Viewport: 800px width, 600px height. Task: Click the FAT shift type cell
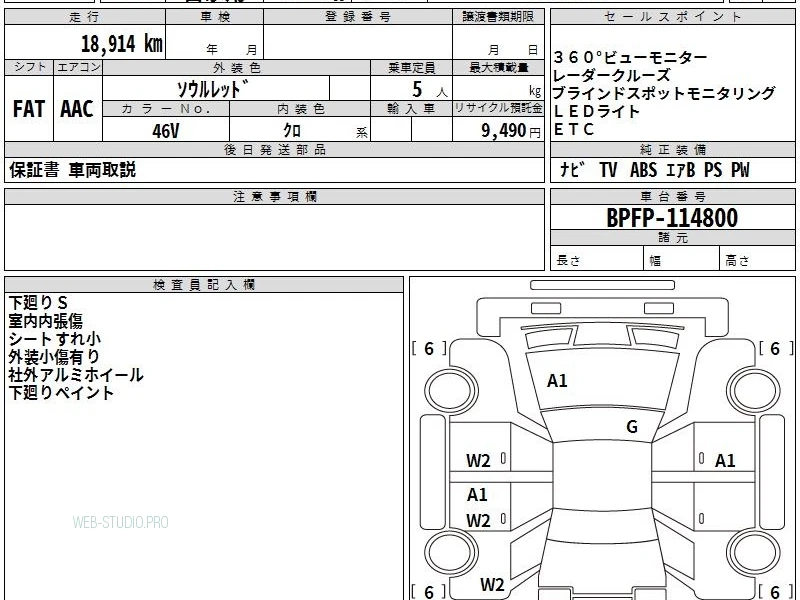pos(29,109)
